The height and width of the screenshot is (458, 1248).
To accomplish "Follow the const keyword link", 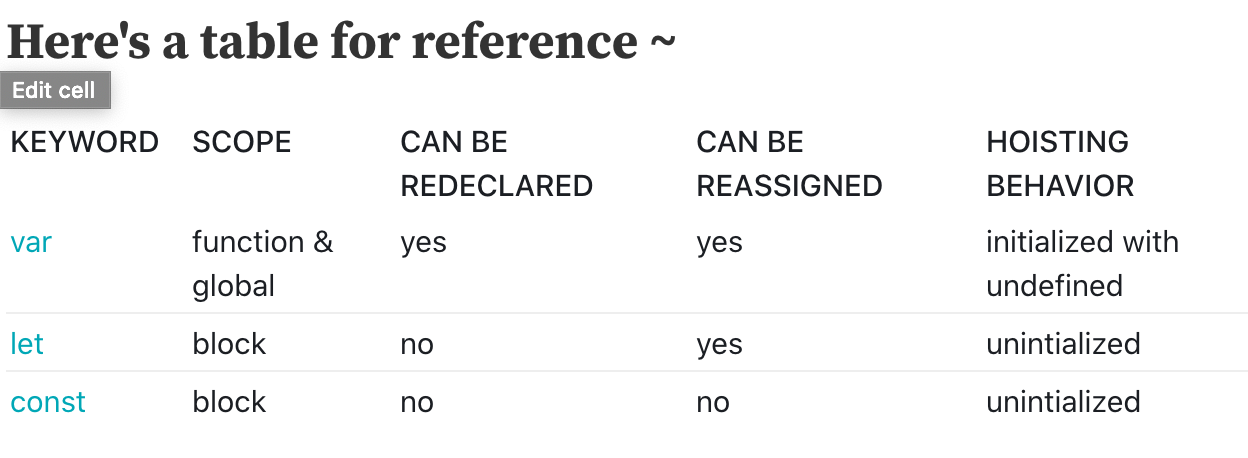I will pos(48,402).
